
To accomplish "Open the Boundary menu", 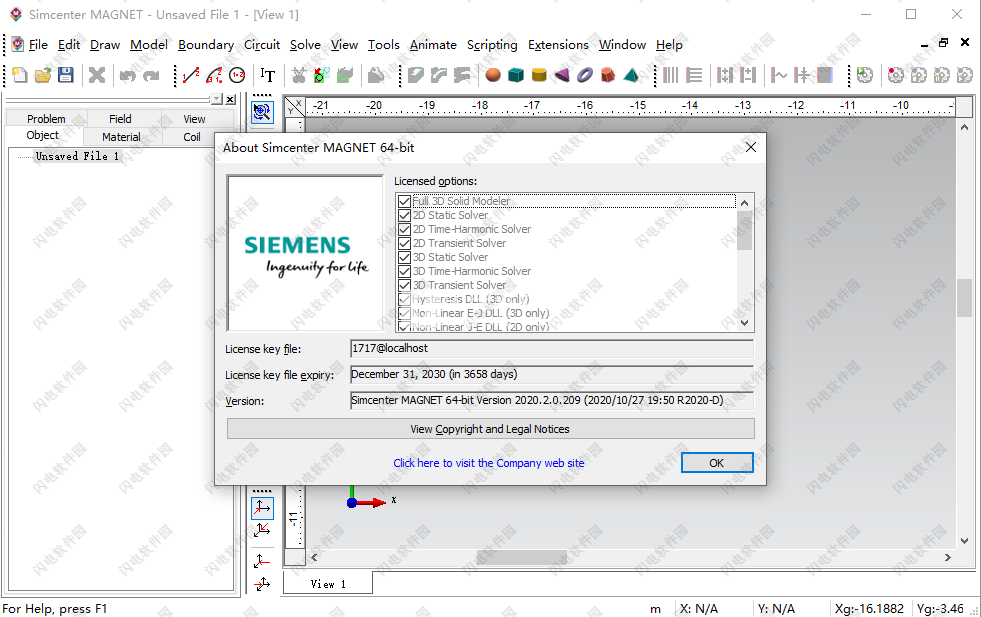I will click(x=206, y=44).
